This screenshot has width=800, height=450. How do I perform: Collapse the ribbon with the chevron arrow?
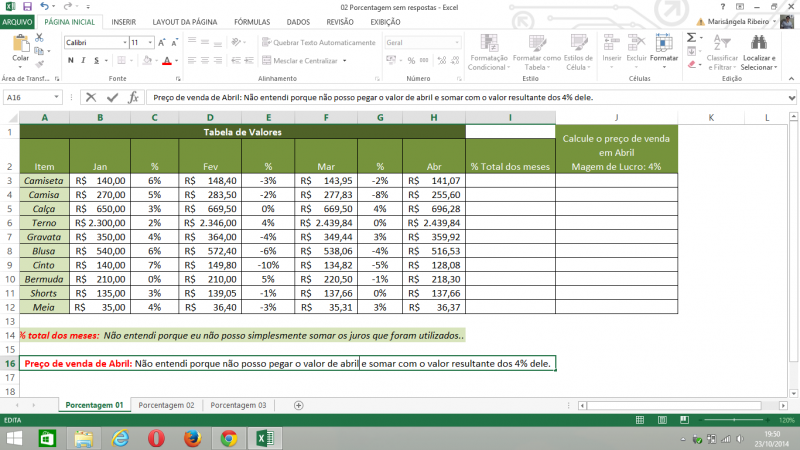791,79
